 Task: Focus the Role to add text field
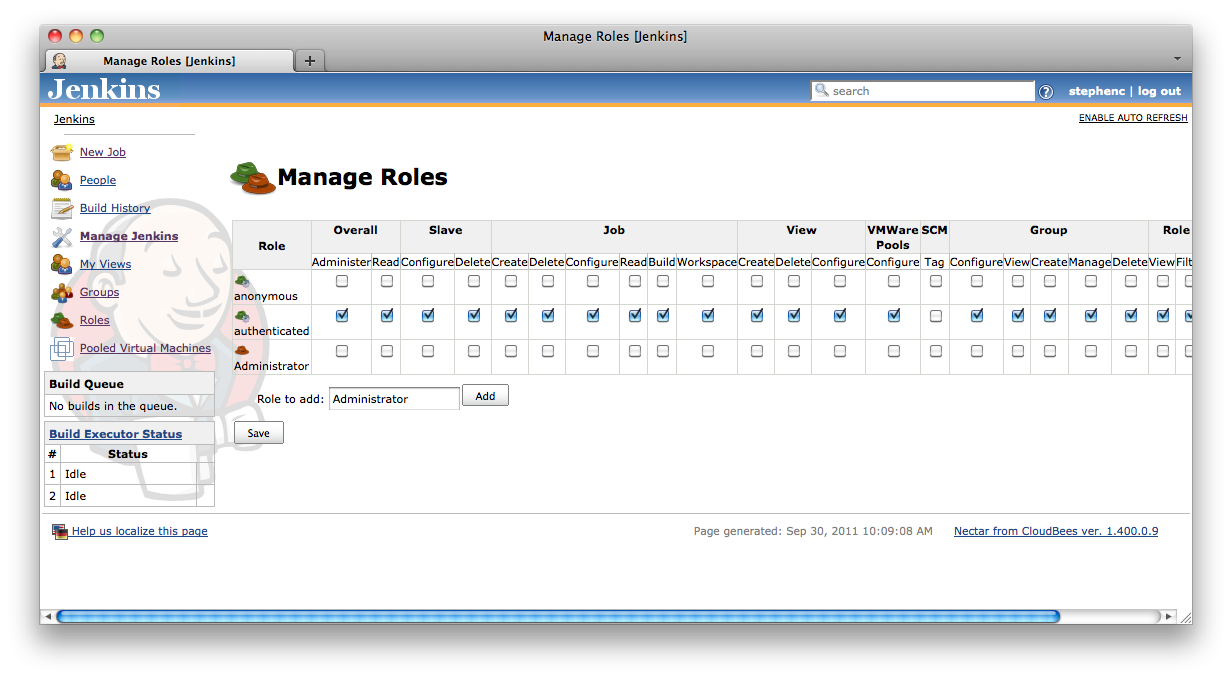click(394, 398)
